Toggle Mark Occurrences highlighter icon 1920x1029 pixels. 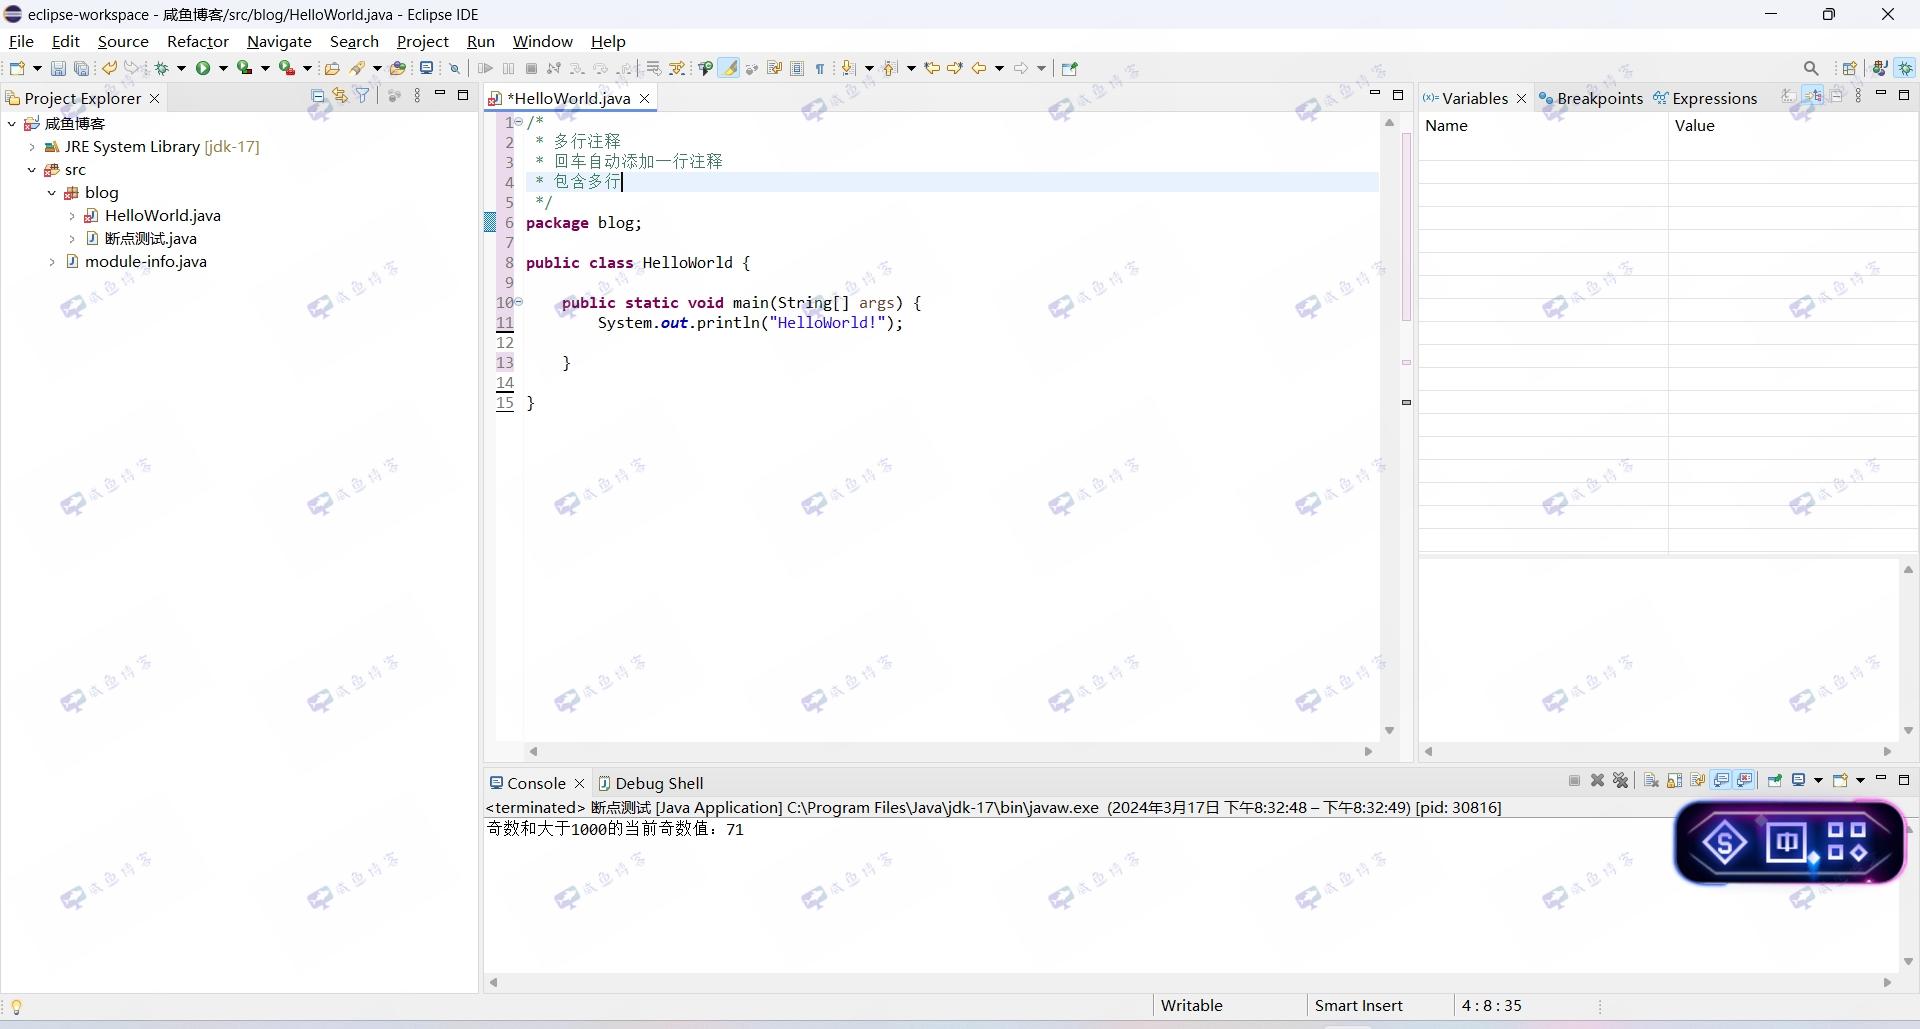coord(729,68)
